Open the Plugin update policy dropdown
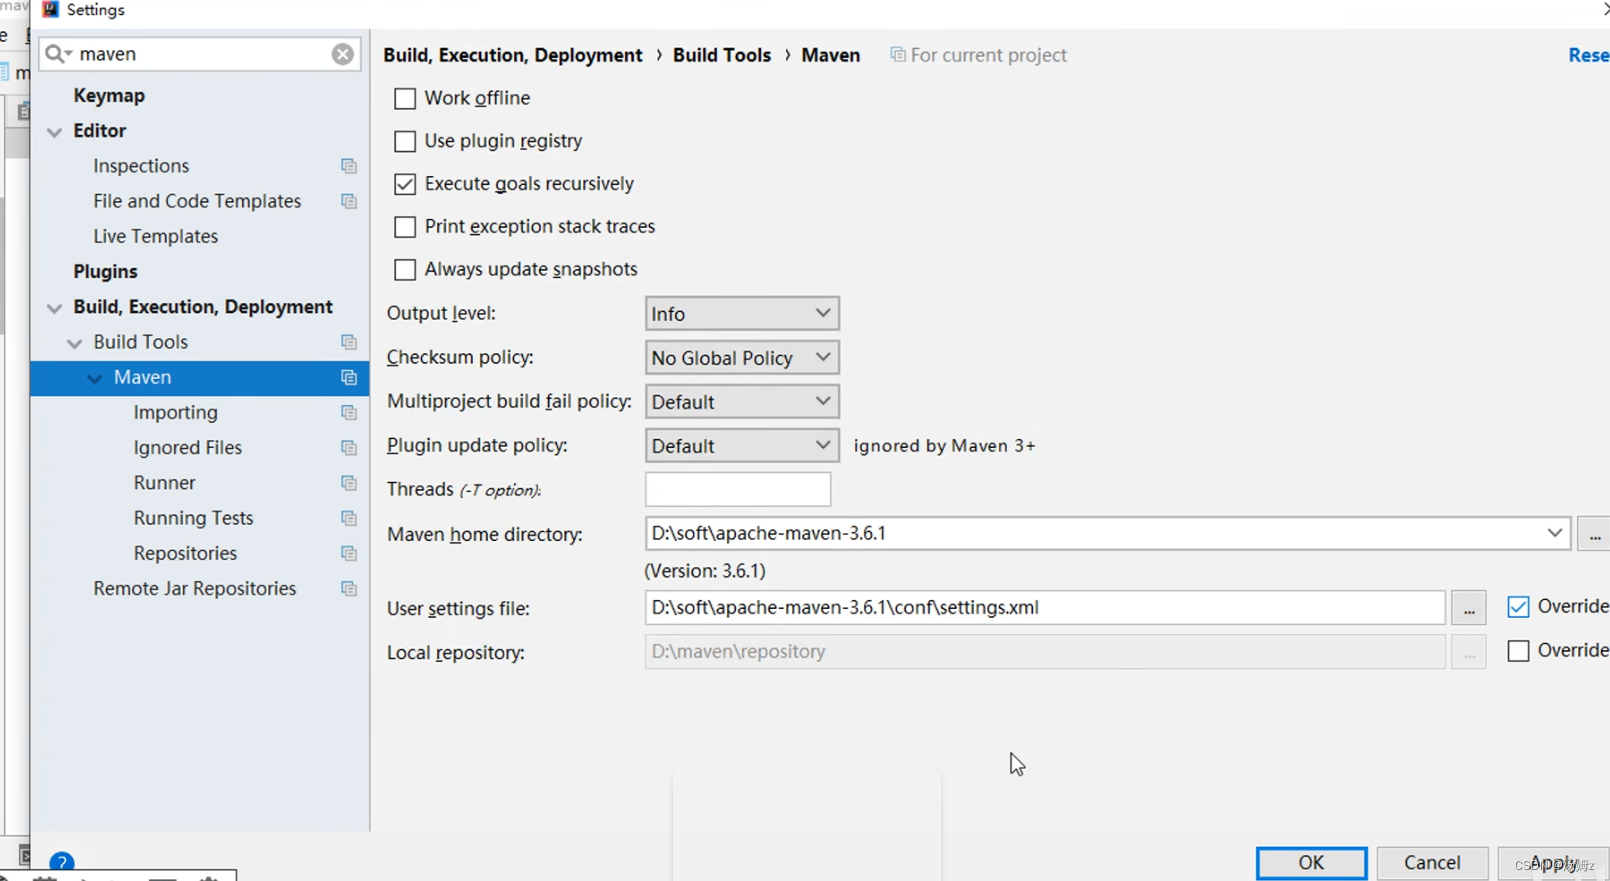Screen dimensions: 1610x881 pyautogui.click(x=742, y=446)
